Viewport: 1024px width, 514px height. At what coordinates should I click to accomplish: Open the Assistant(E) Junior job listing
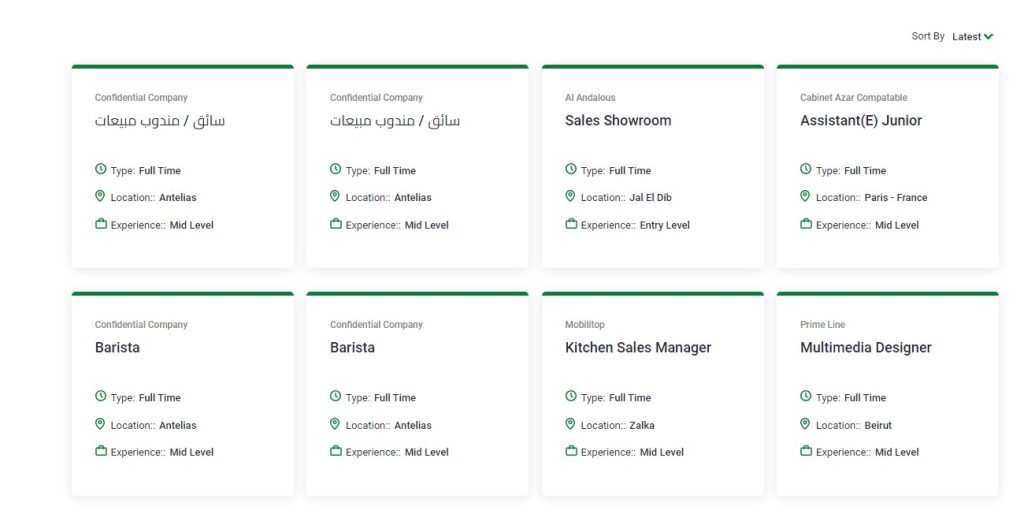coord(861,120)
